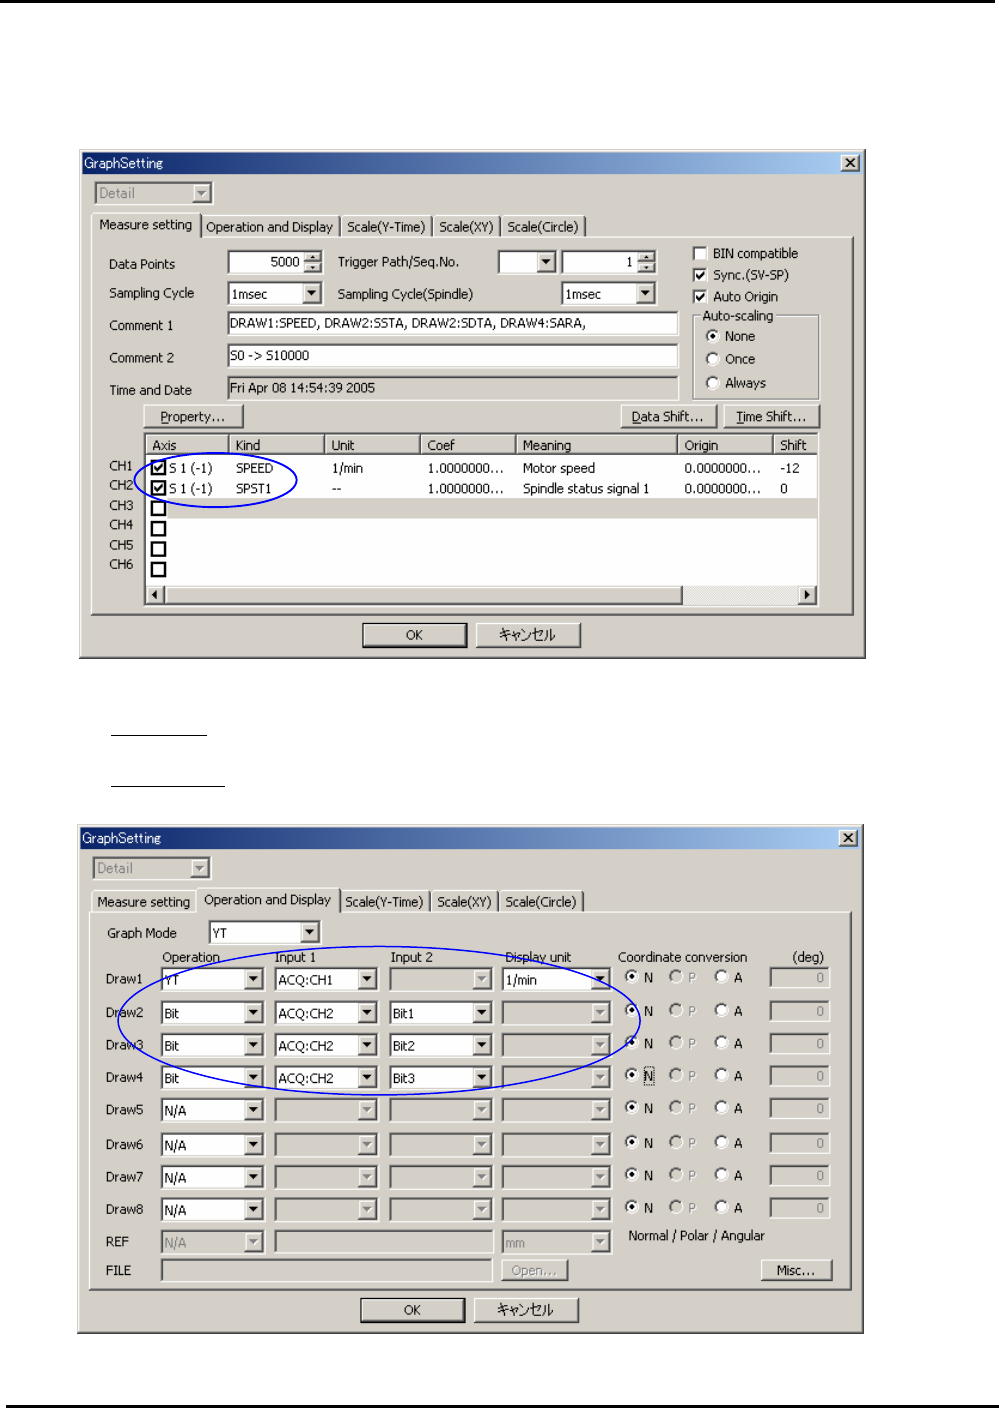Uncheck the Sync.(SV-SP) option
Screen dimensions: 999x1408
700,275
